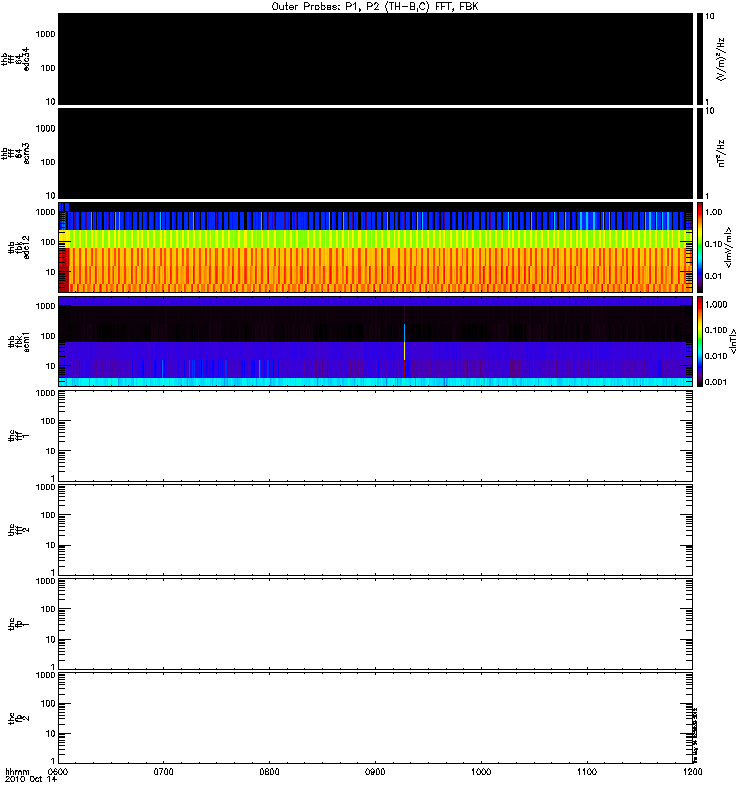Screen dimensions: 750x800
Task: Click the "(V/m)²/Hz" color bar unit label
Action: point(720,59)
